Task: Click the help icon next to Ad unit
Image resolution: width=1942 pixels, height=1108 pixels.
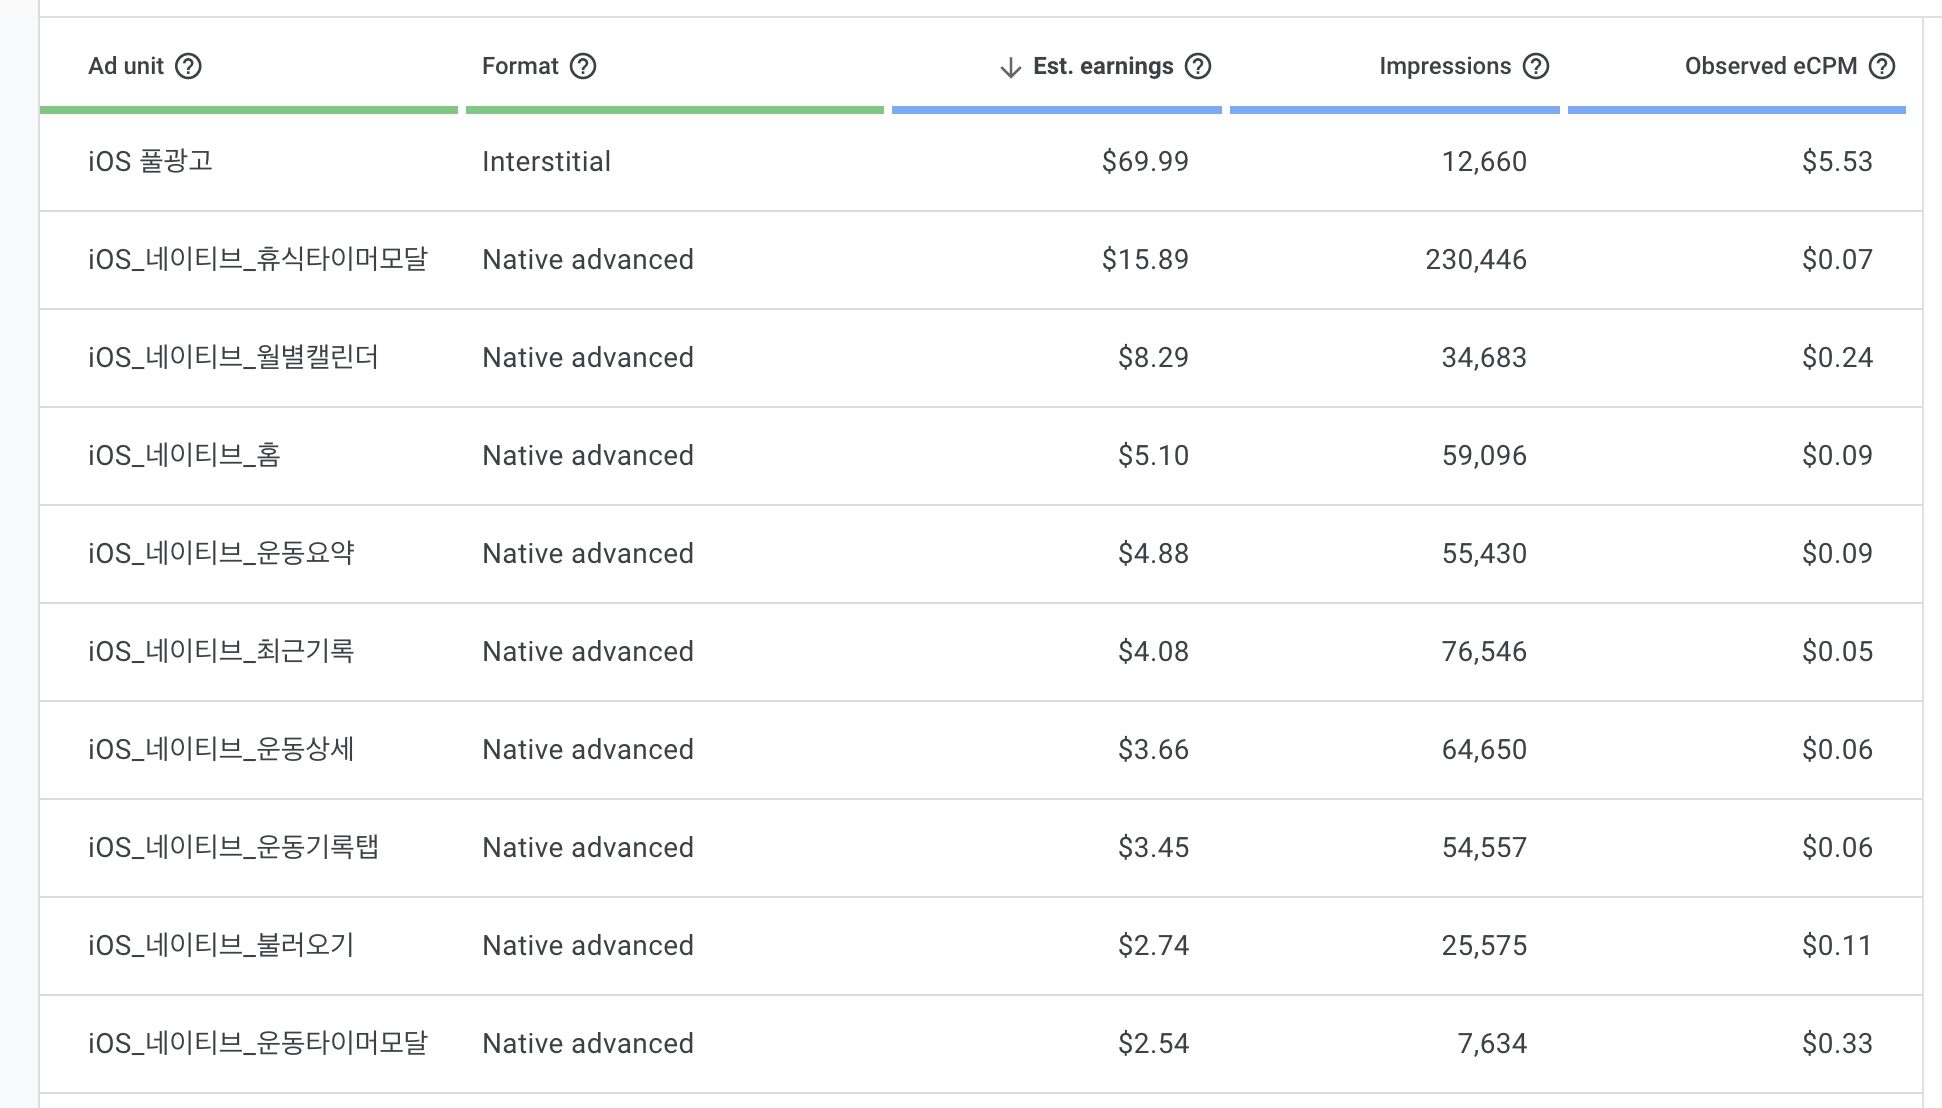Action: coord(188,66)
